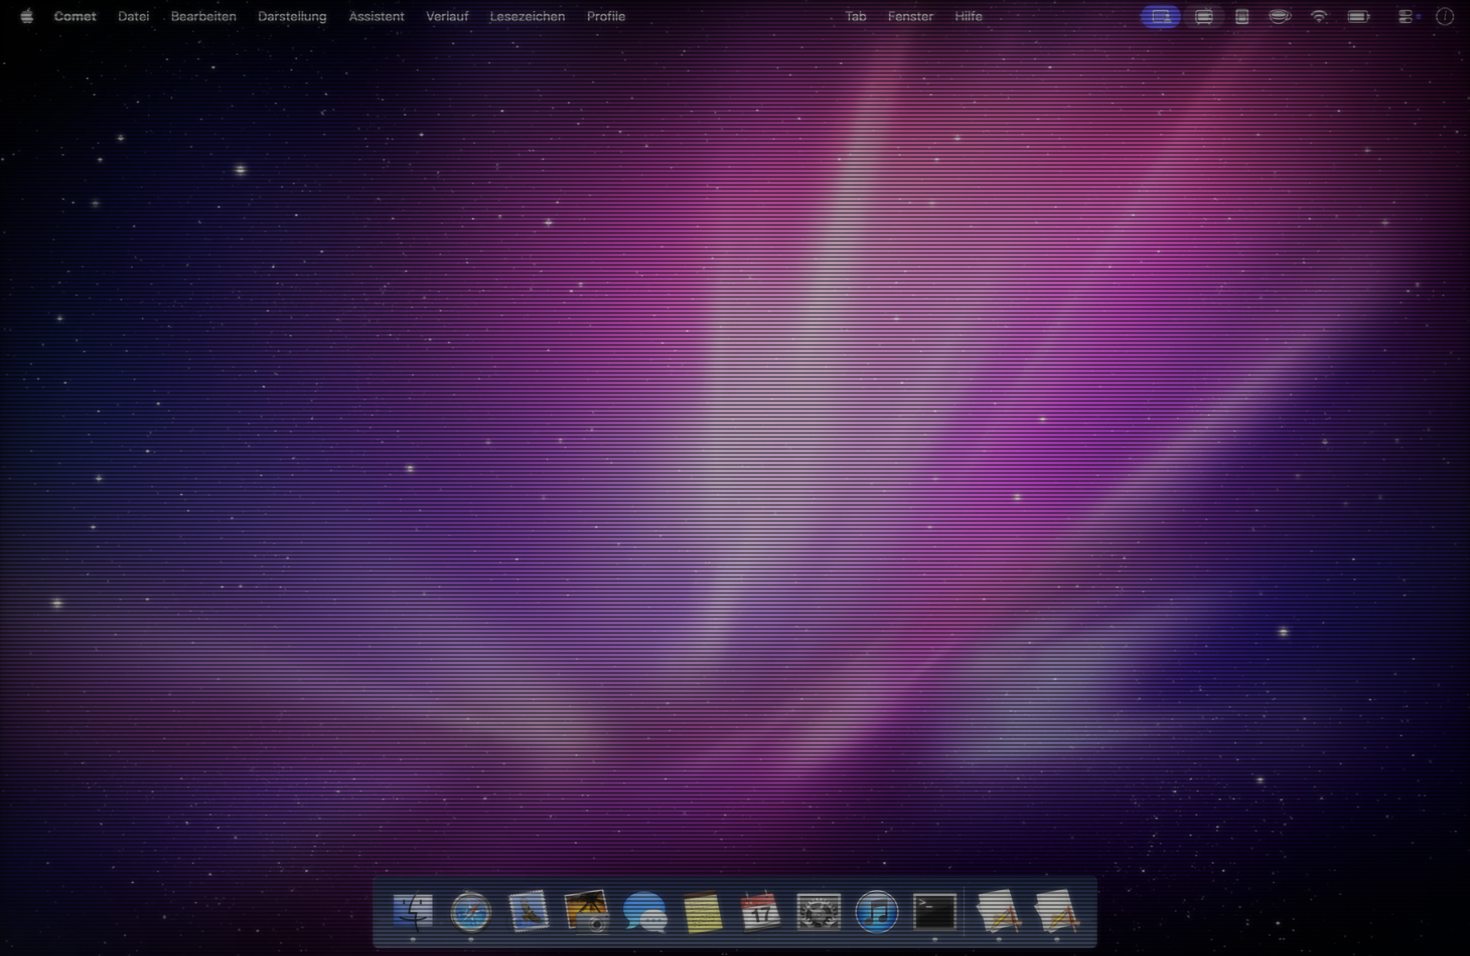Viewport: 1470px width, 956px height.
Task: Launch Safari compass icon in dock
Action: click(471, 912)
